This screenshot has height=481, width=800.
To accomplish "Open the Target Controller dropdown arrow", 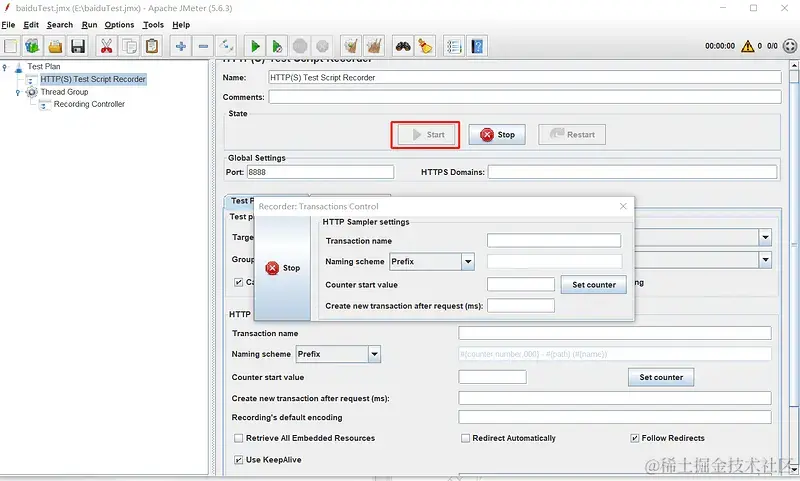I will (x=765, y=237).
